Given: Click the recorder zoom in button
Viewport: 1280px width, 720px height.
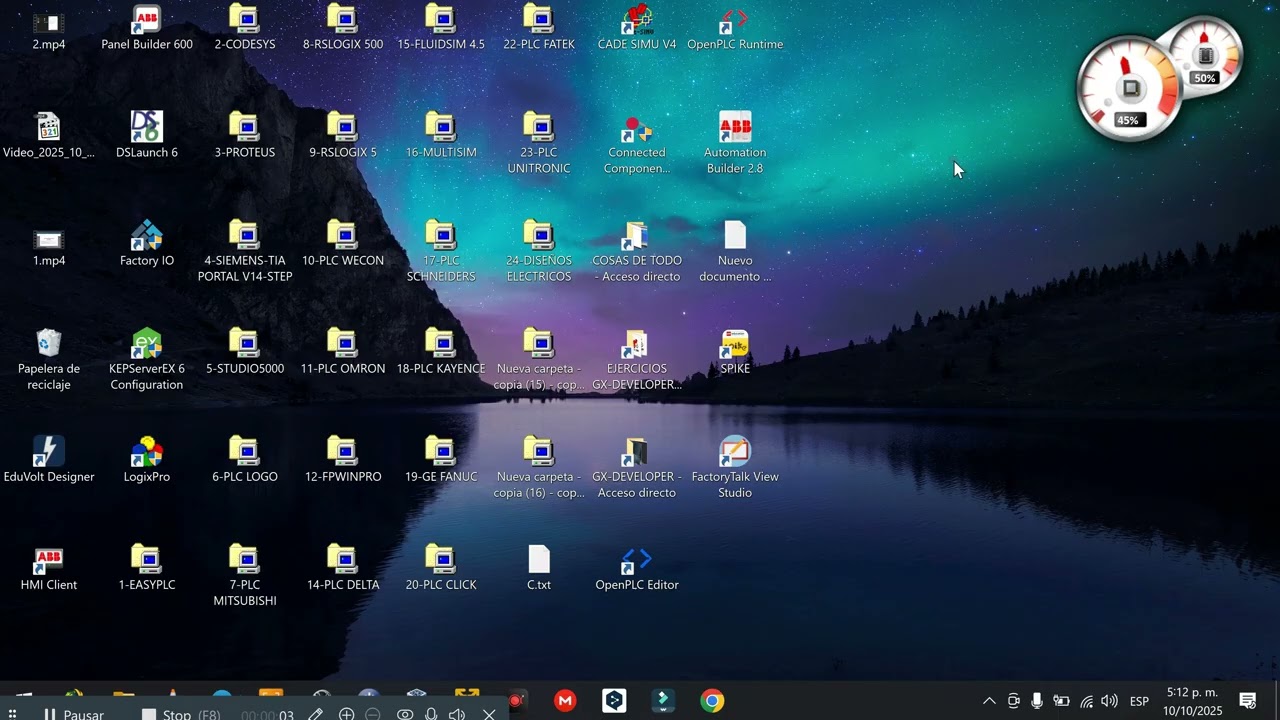Looking at the screenshot, I should tap(346, 714).
